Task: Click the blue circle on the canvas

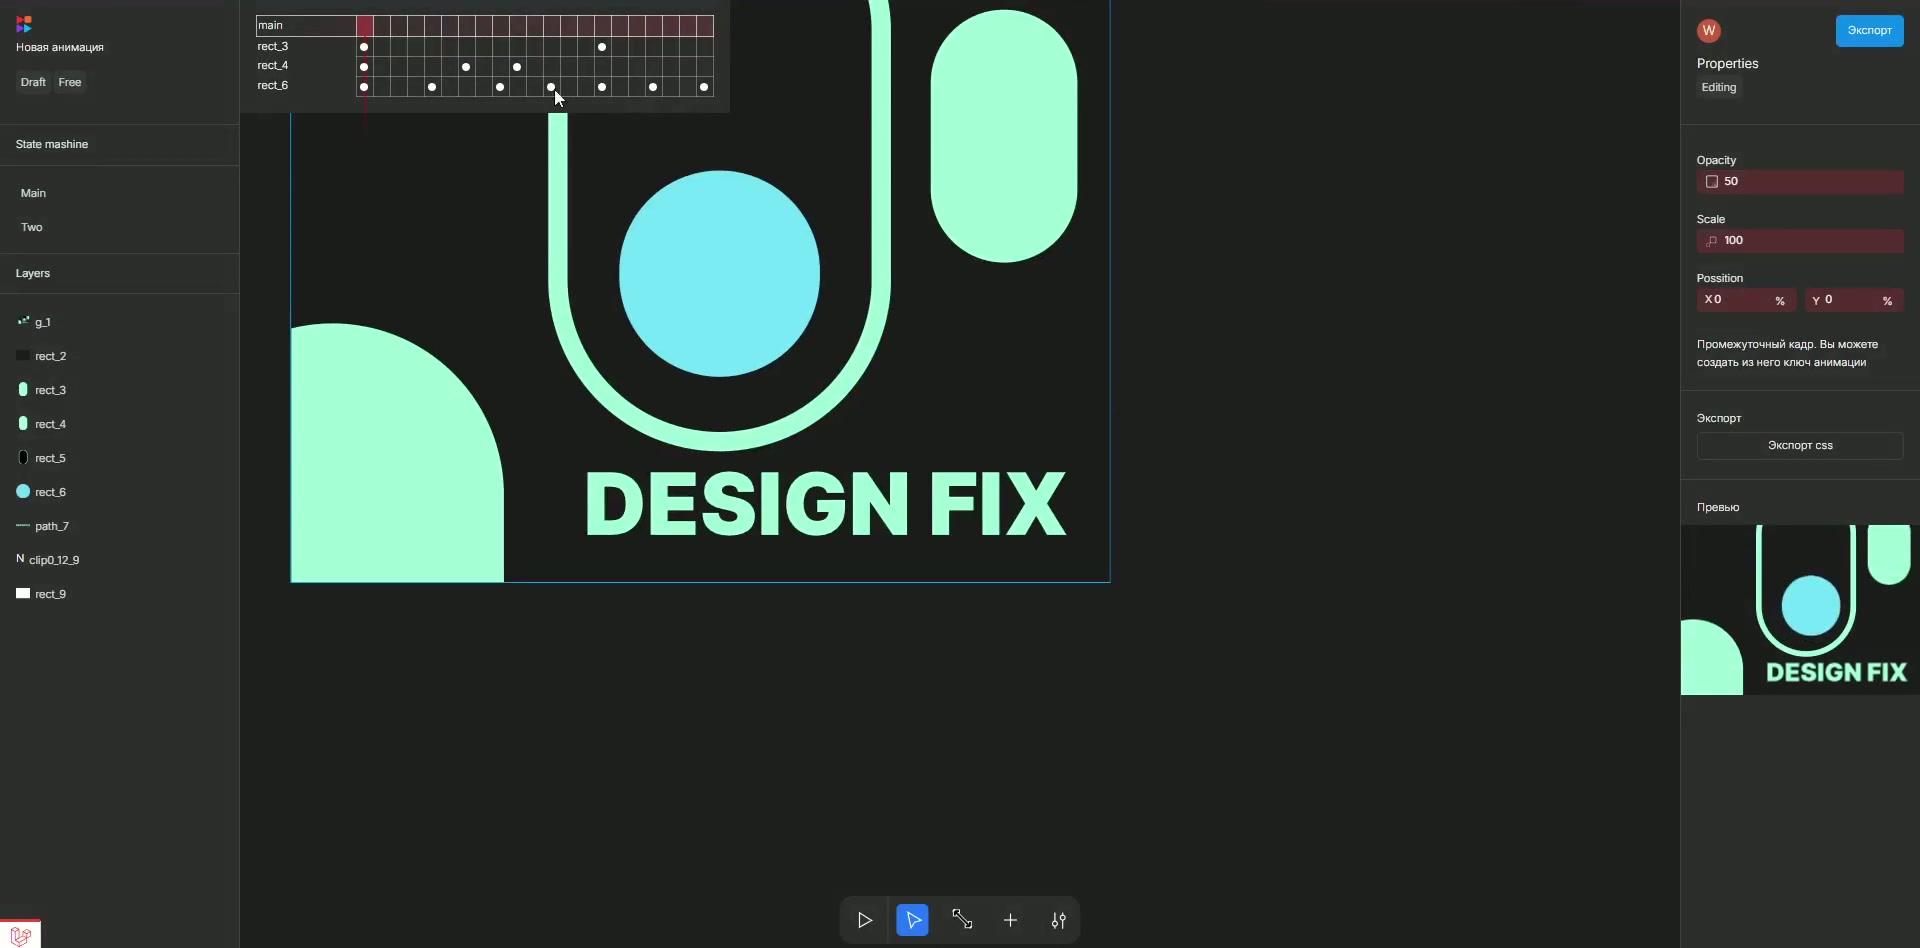Action: [x=719, y=273]
